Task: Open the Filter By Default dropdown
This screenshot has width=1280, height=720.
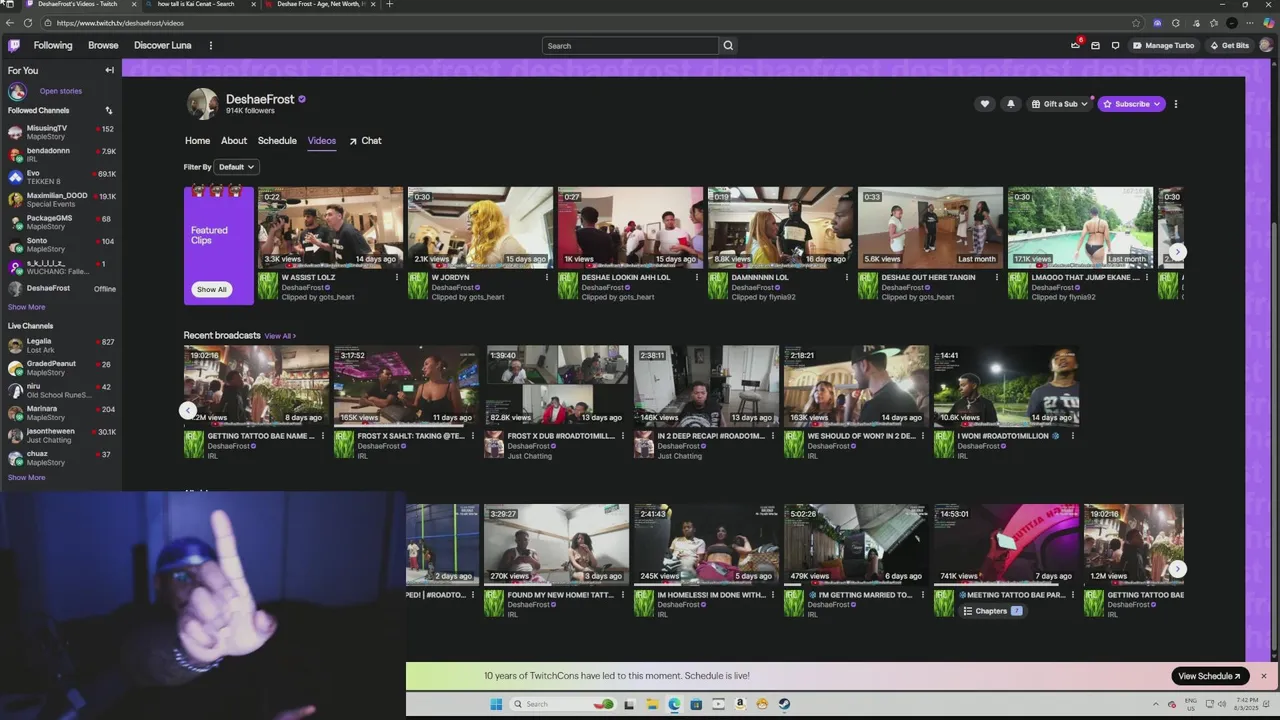Action: 236,167
